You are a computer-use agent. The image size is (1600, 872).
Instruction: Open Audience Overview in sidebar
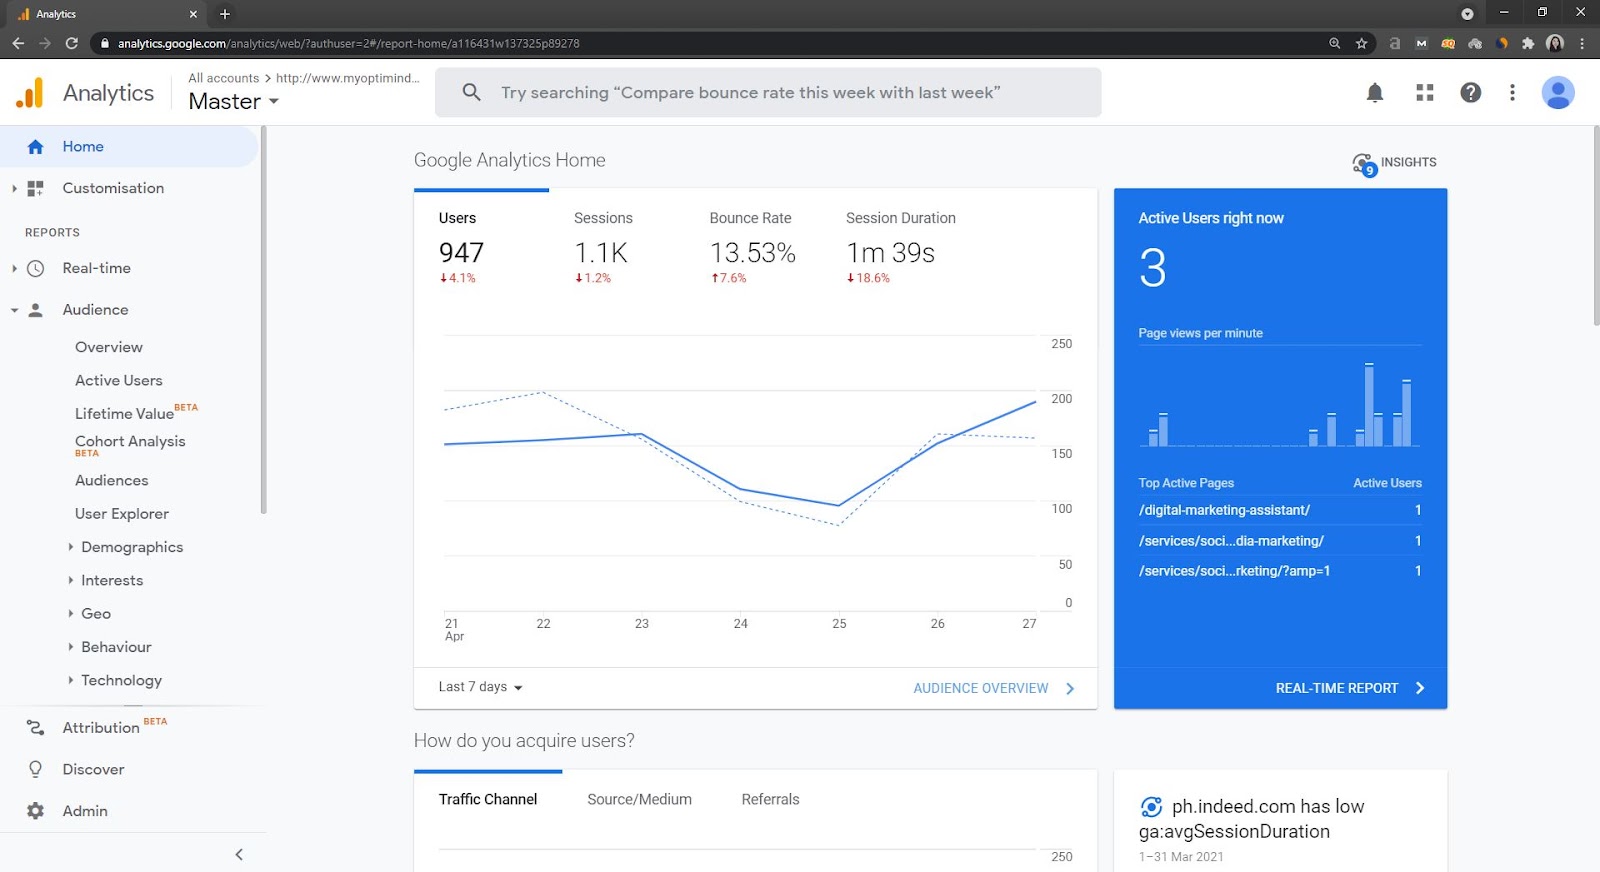click(x=109, y=347)
